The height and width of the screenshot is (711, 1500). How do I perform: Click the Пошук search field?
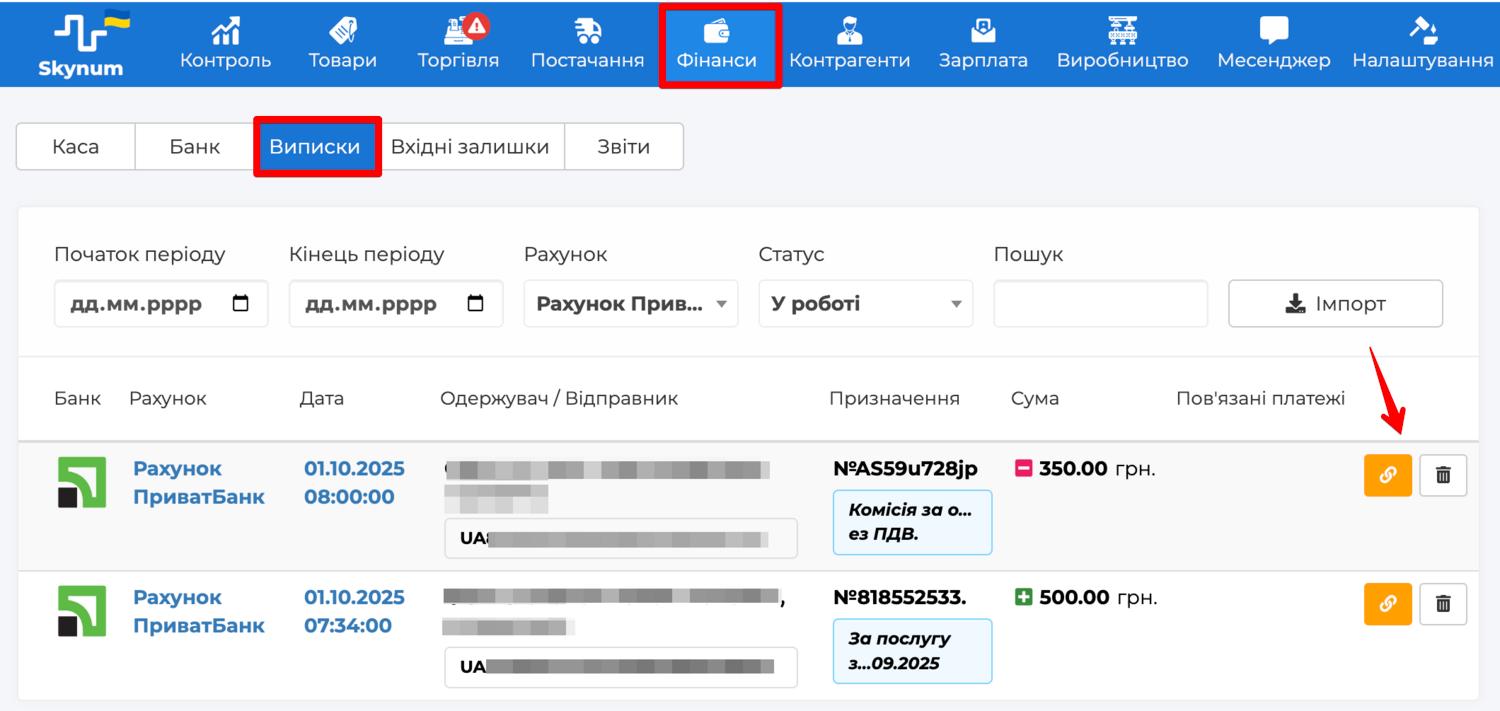click(1100, 304)
